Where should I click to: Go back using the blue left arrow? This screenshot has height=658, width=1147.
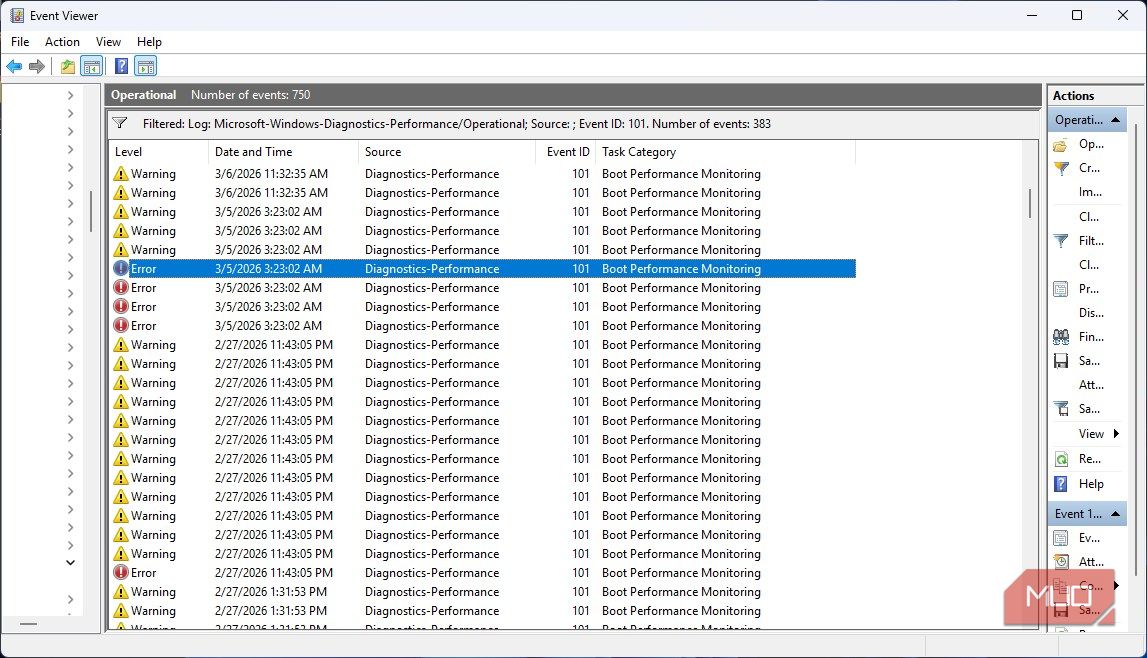[14, 67]
